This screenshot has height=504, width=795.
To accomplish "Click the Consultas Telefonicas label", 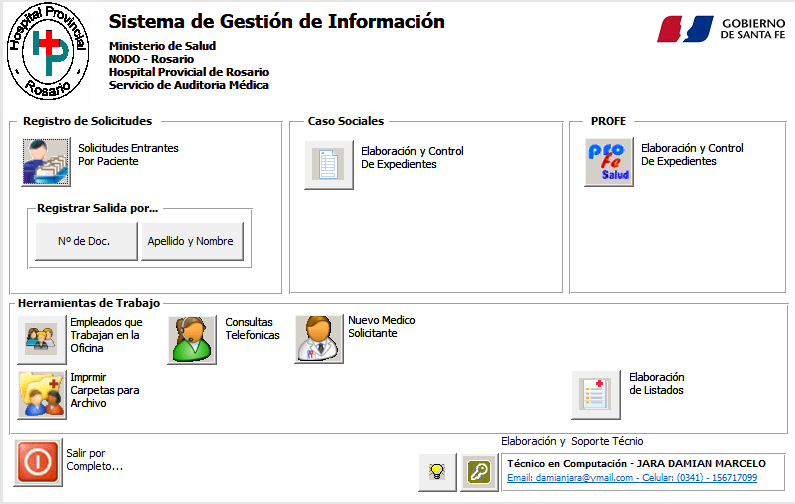I will coord(252,329).
